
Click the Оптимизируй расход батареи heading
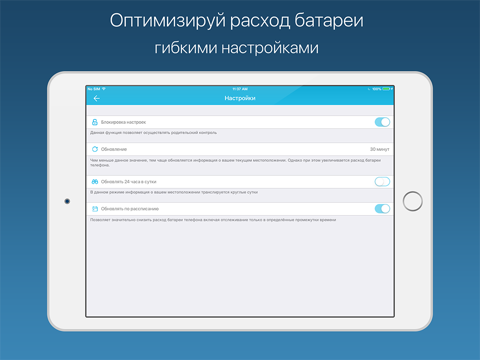click(x=237, y=21)
